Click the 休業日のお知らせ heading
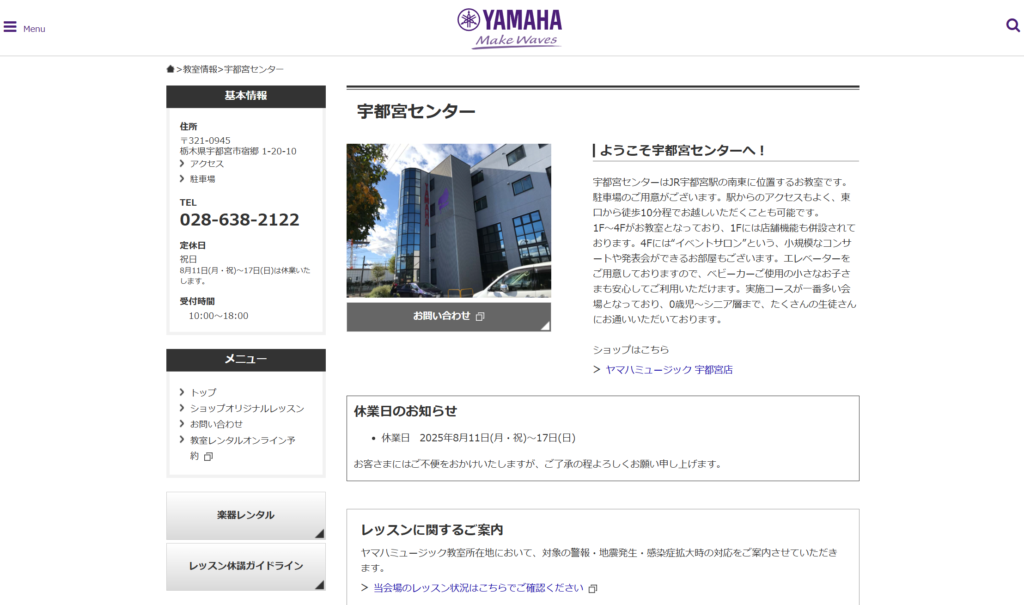The image size is (1024, 605). [x=405, y=411]
